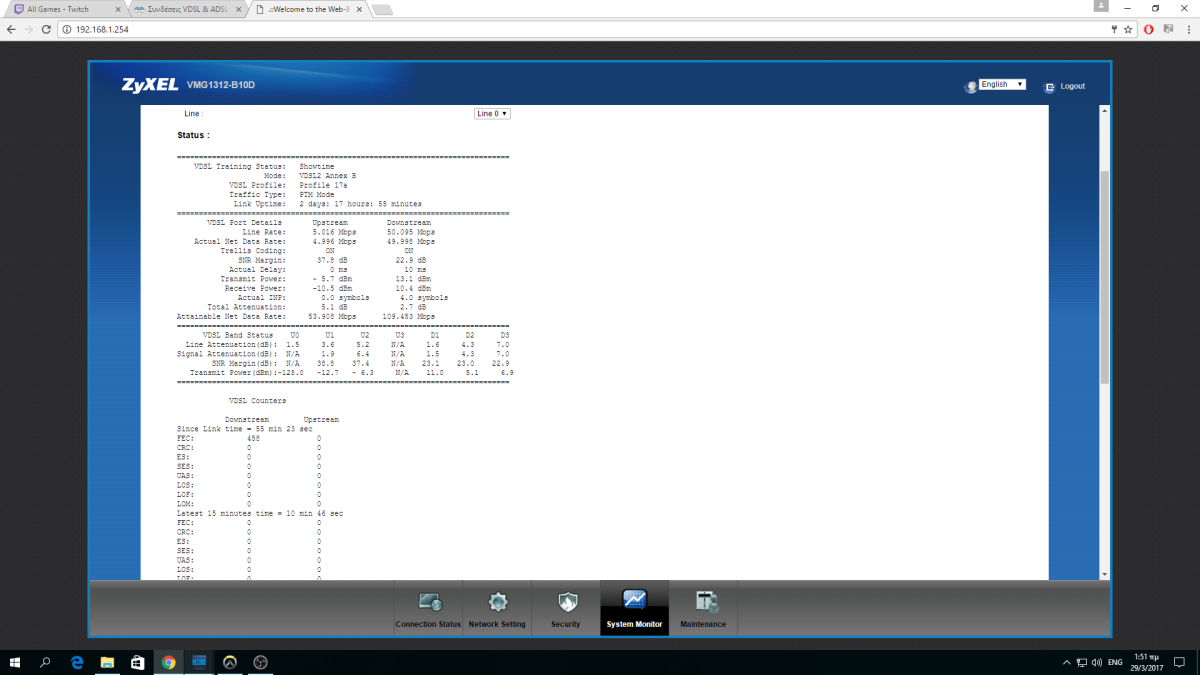Click the Profile 17a value
The height and width of the screenshot is (675, 1200).
[x=323, y=185]
